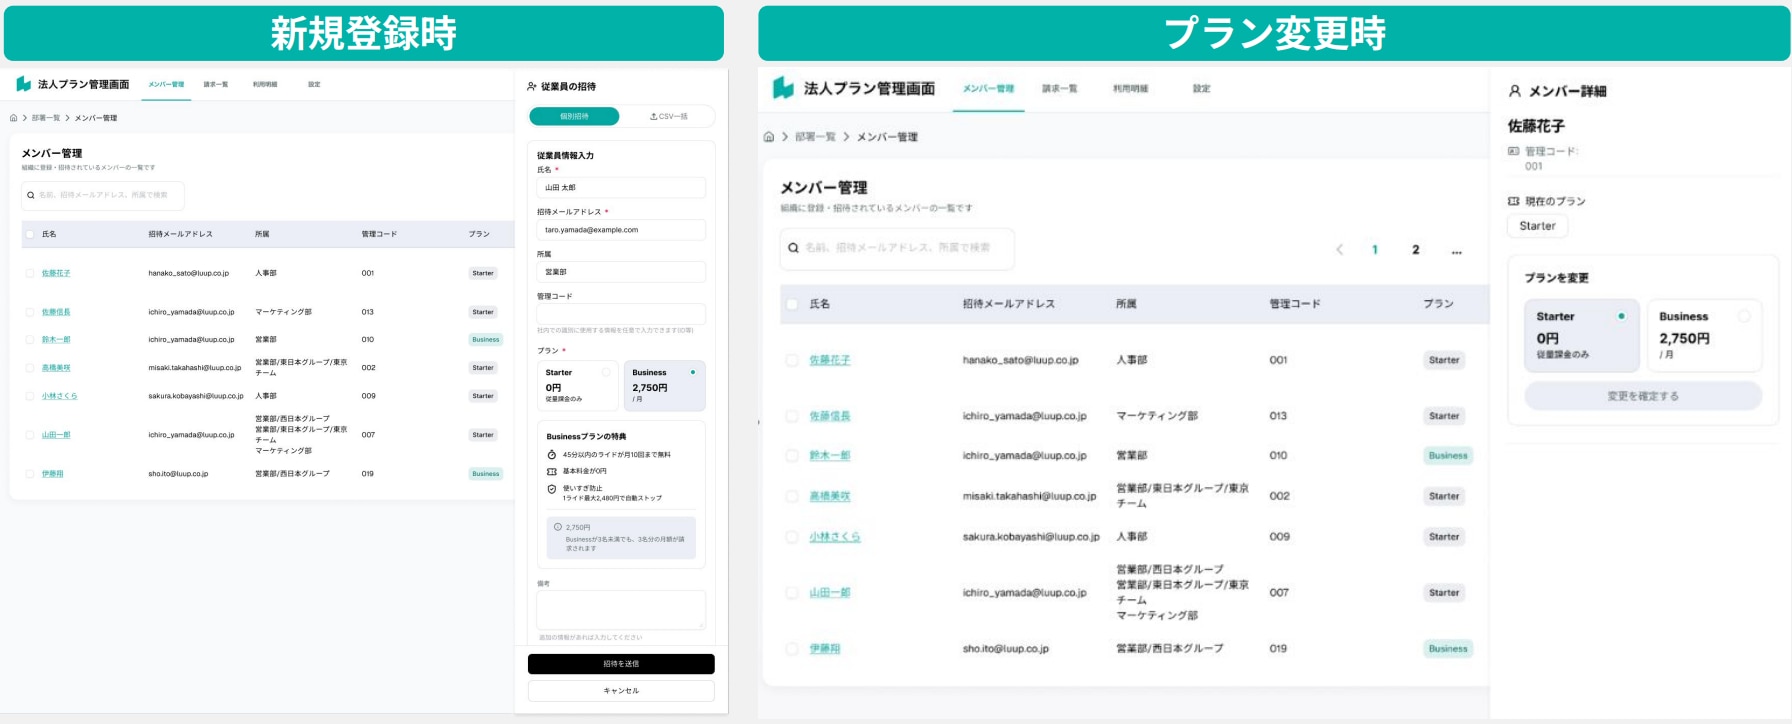The height and width of the screenshot is (724, 1792).
Task: Open 鈴木一郎 link in プラン変更時 member list
Action: pyautogui.click(x=830, y=456)
